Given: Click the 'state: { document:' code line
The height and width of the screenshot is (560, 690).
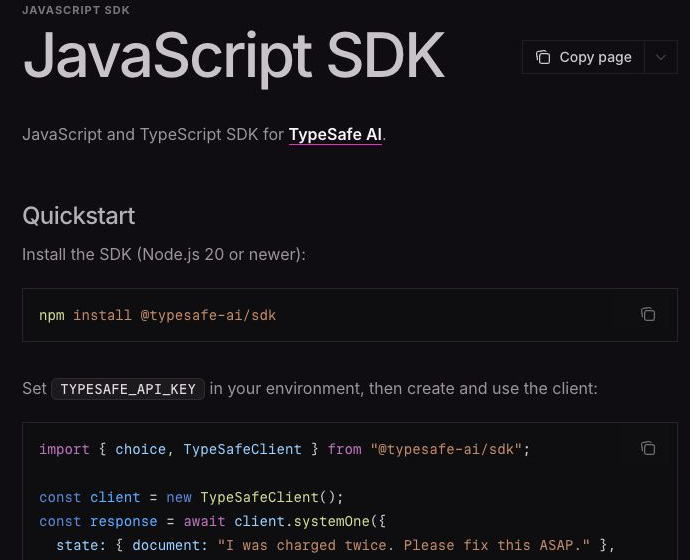Looking at the screenshot, I should coord(335,545).
